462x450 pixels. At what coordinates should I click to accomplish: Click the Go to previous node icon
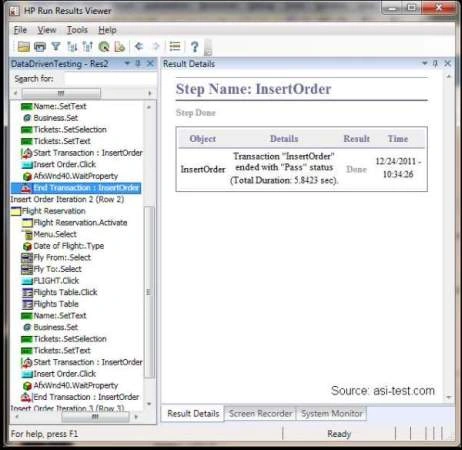coord(72,47)
